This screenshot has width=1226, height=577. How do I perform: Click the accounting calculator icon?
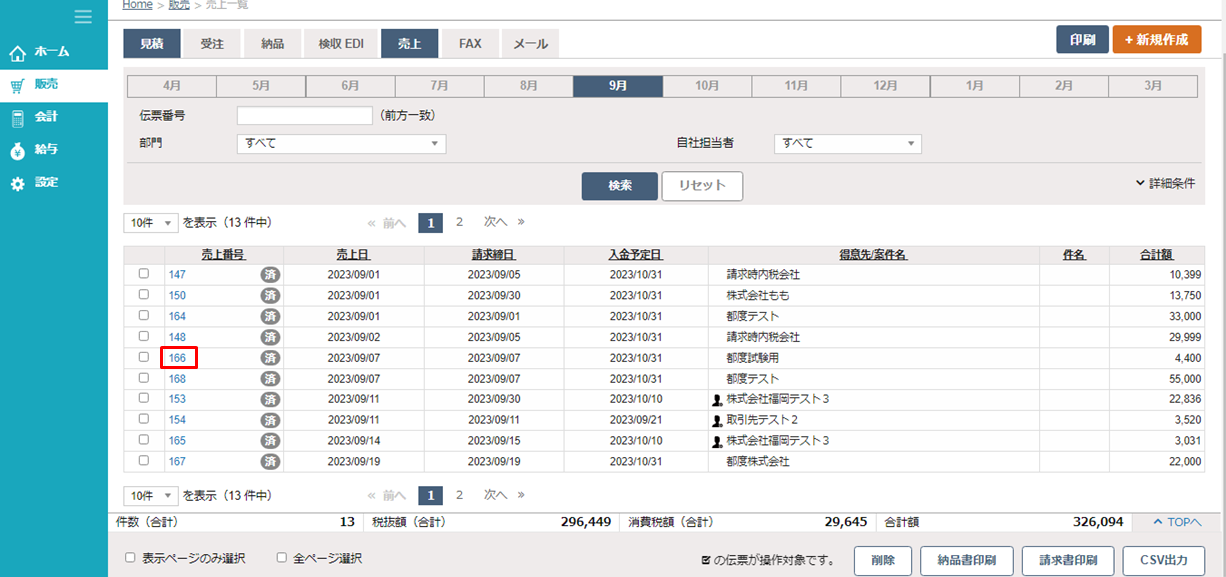(18, 118)
